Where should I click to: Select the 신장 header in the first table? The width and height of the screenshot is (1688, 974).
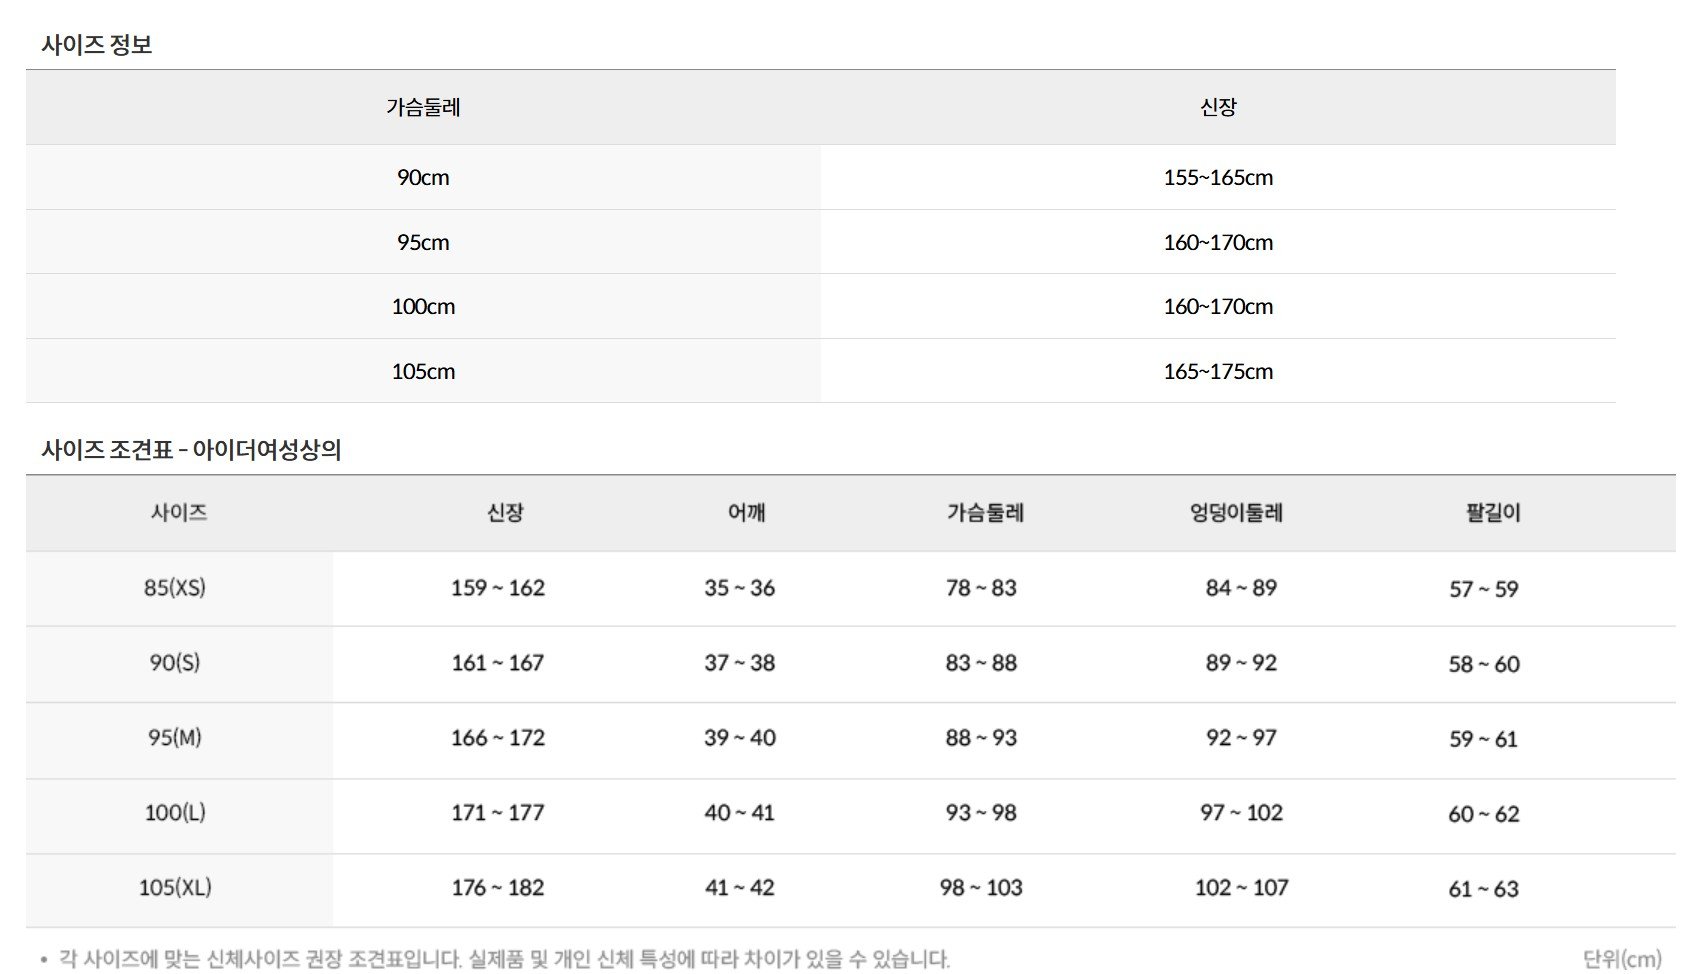click(1218, 107)
